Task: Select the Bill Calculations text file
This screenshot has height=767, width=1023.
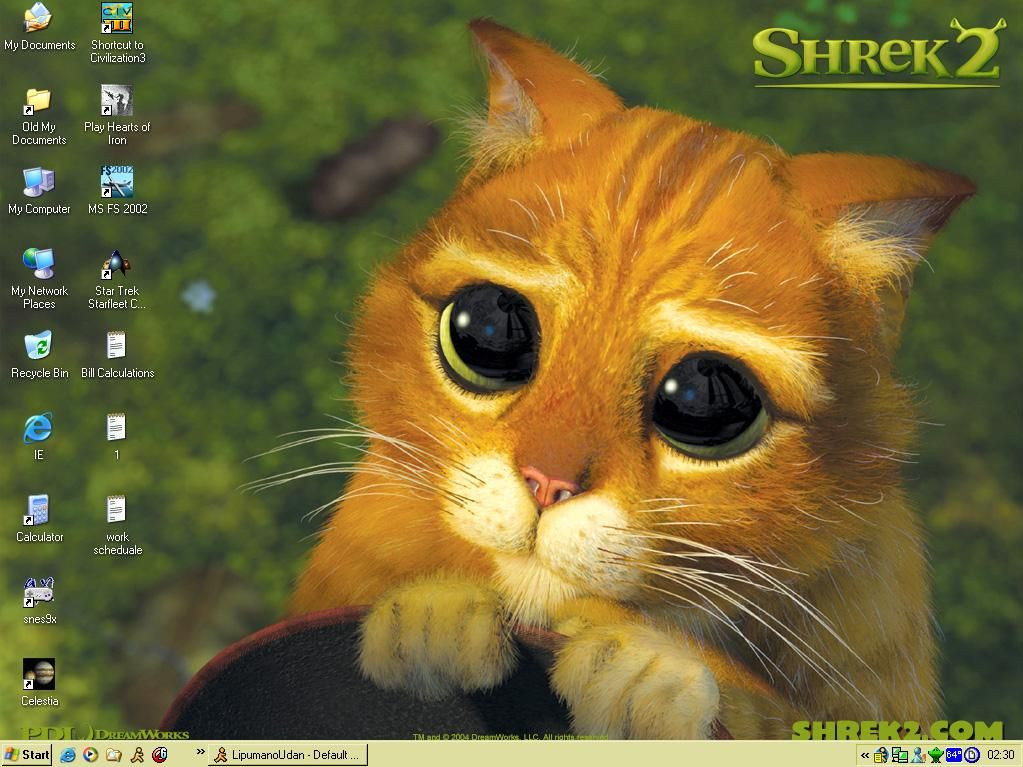Action: tap(117, 355)
